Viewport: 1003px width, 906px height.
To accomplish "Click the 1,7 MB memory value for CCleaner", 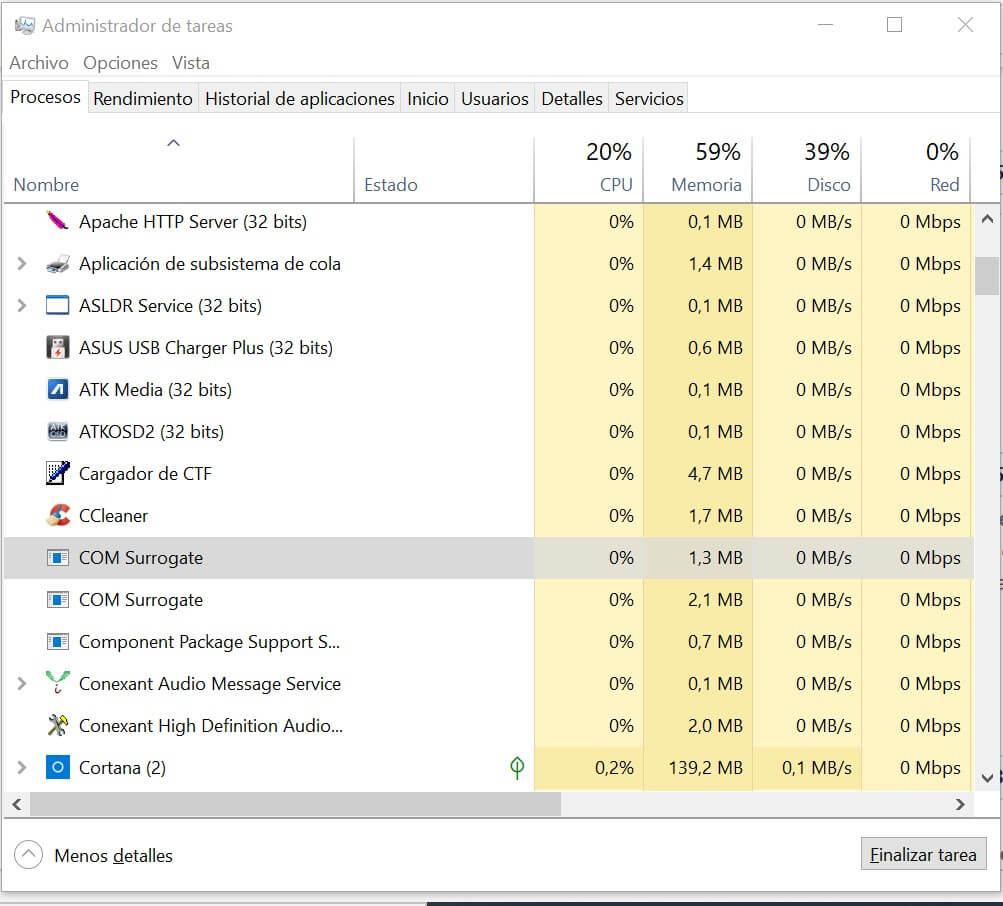I will coord(715,516).
